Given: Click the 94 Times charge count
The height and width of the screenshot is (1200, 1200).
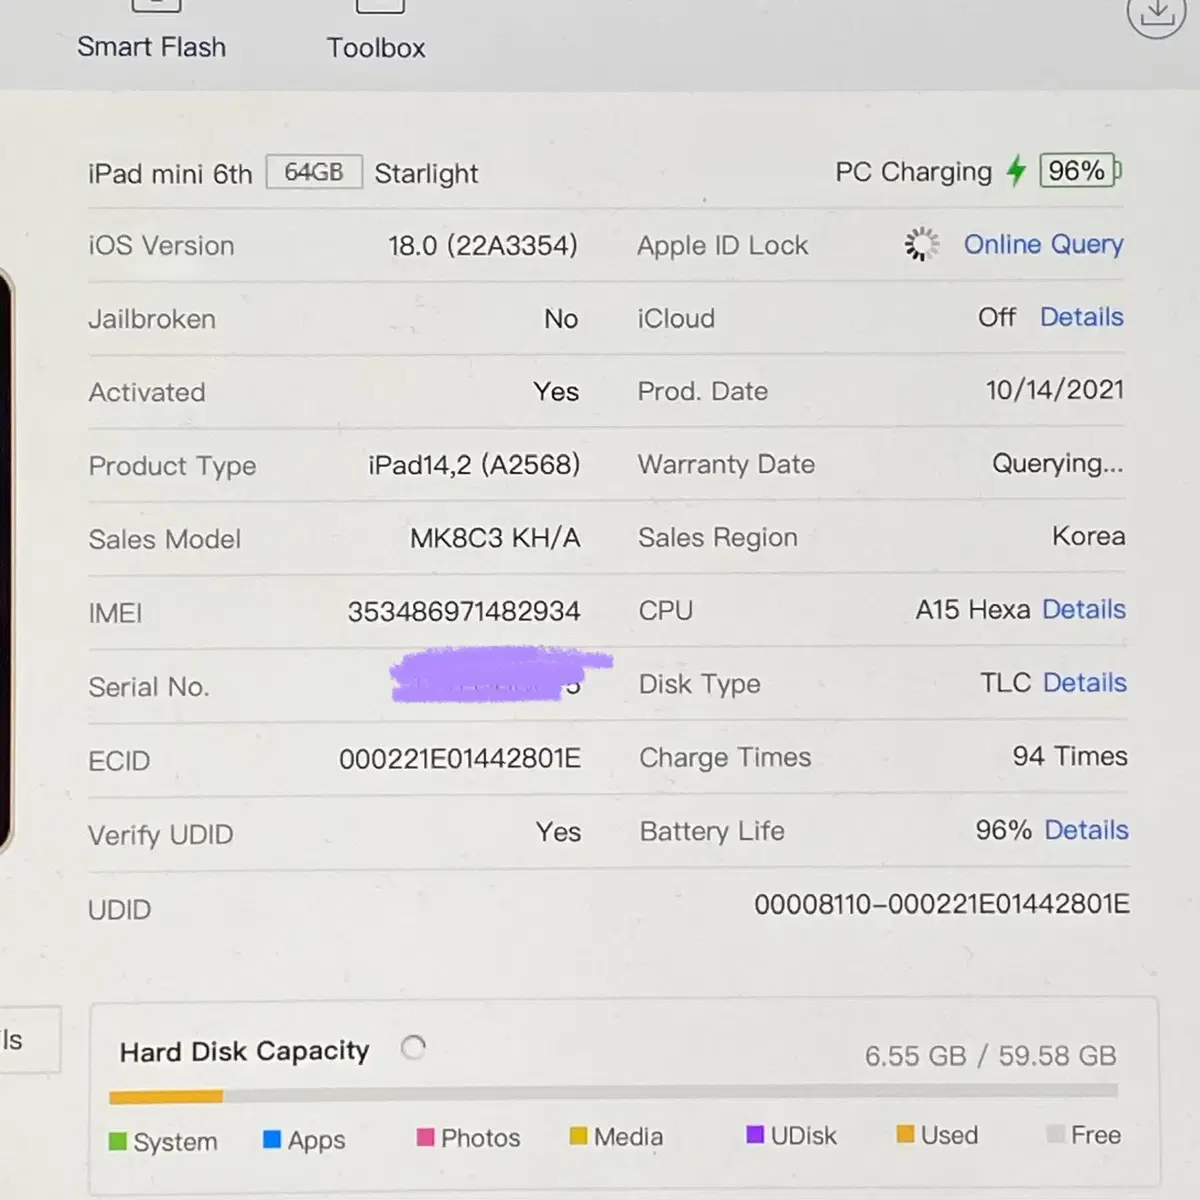Looking at the screenshot, I should (1070, 756).
